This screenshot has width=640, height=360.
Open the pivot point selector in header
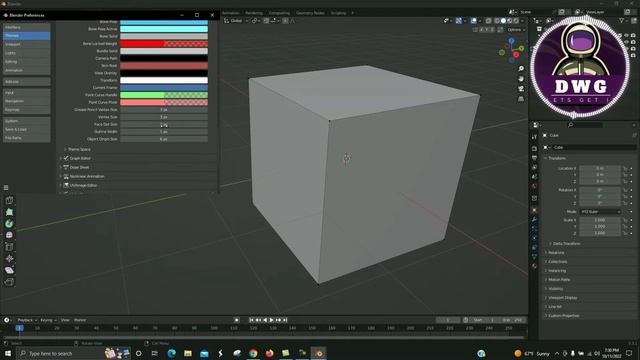256,20
